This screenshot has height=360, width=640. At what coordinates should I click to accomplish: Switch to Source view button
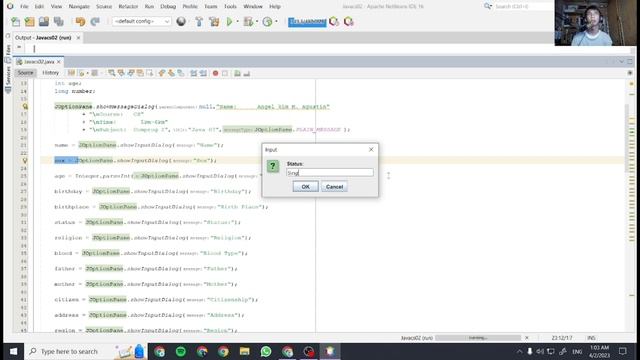(25, 73)
